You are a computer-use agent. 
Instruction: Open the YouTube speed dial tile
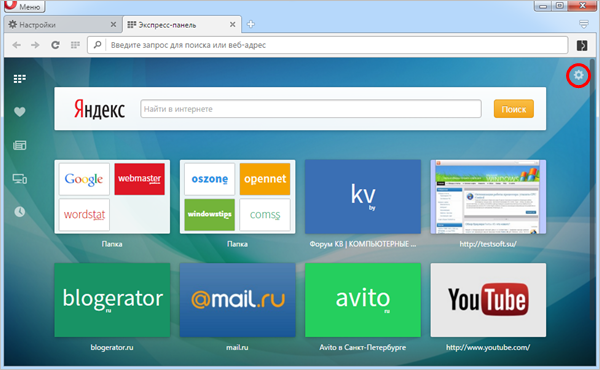click(x=488, y=300)
